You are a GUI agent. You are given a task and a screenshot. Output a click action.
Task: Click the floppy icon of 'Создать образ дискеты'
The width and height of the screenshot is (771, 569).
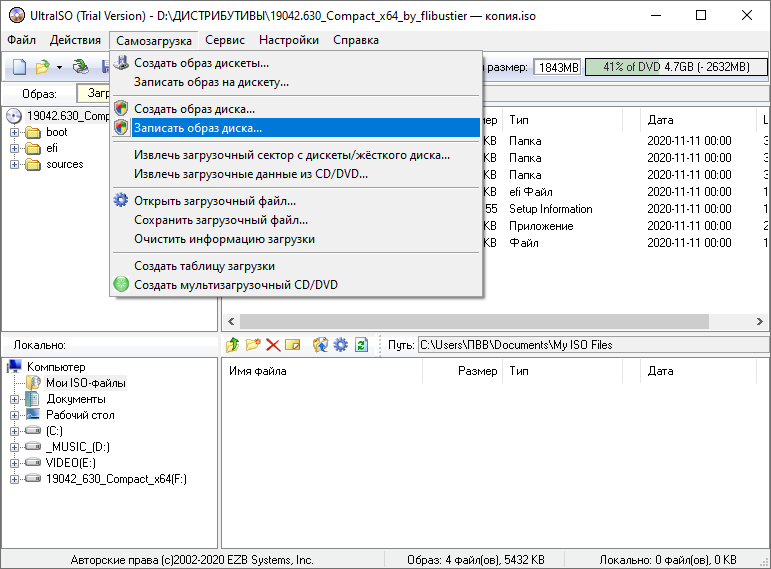(x=121, y=62)
